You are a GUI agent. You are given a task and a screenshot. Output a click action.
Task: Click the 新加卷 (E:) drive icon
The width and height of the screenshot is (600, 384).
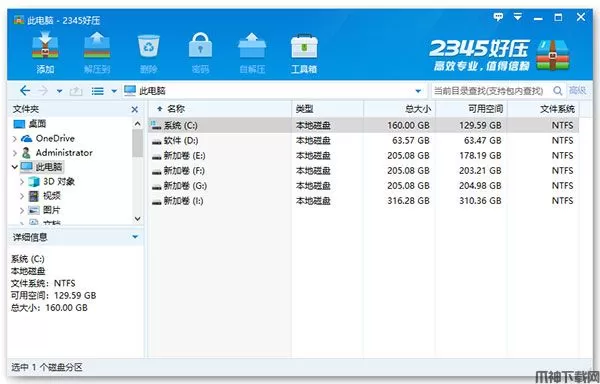(156, 156)
